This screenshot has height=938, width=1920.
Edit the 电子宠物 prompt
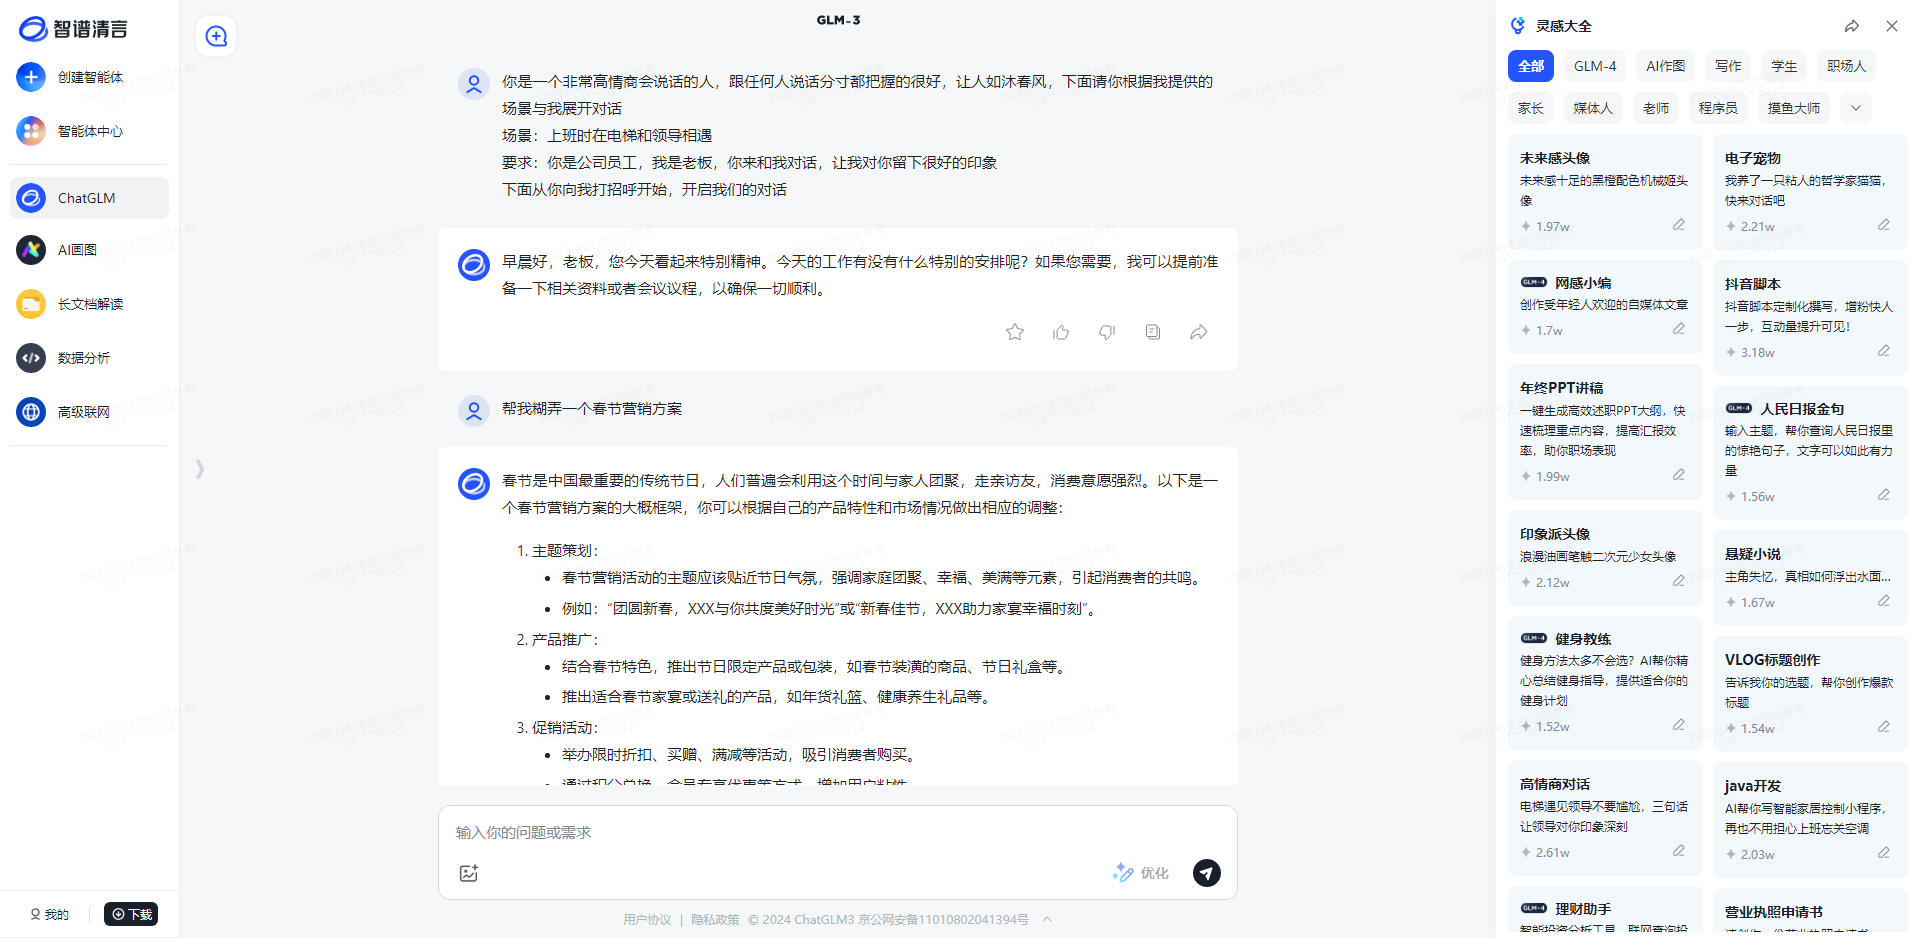point(1884,225)
